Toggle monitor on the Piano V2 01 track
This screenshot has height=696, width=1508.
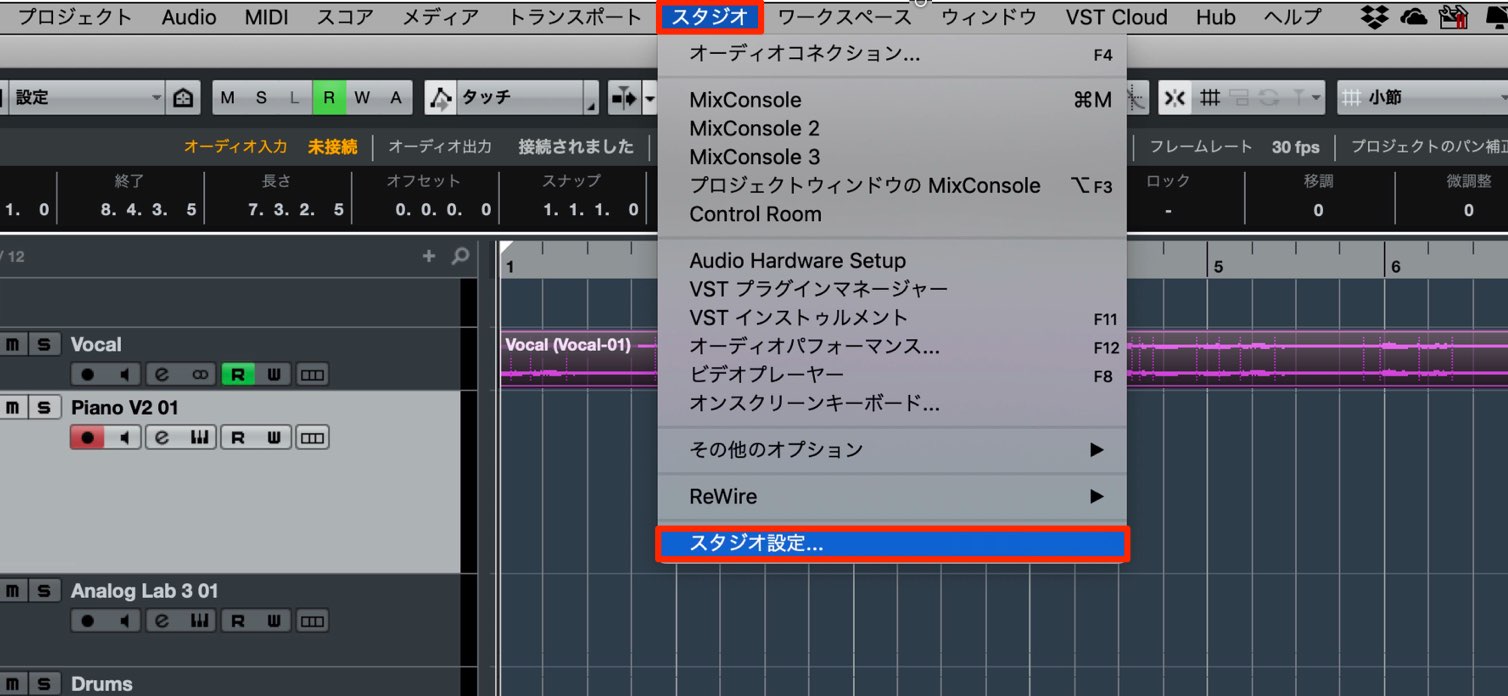[x=124, y=437]
